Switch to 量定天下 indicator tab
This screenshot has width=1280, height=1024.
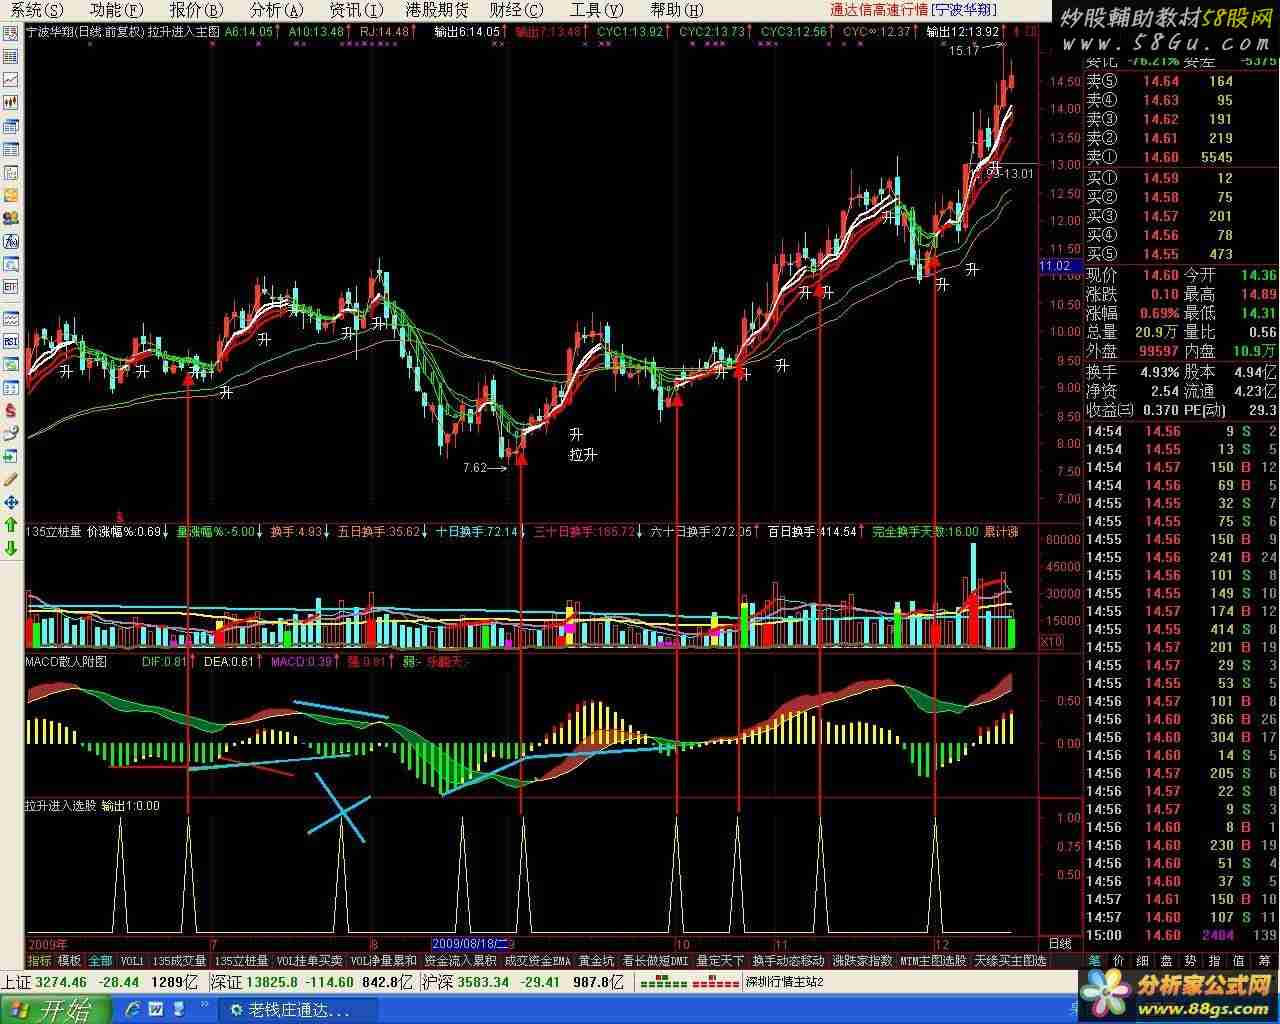click(720, 960)
